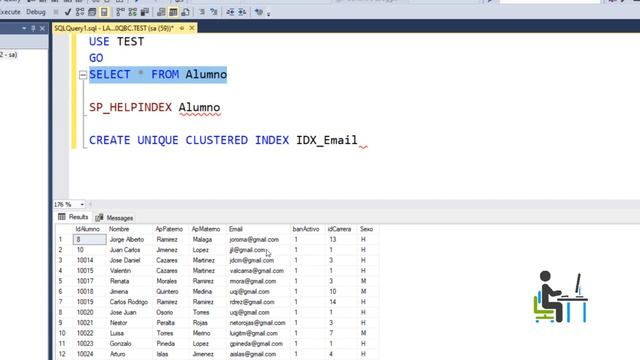640x360 pixels.
Task: Click the Debug button in toolbar
Action: (36, 12)
